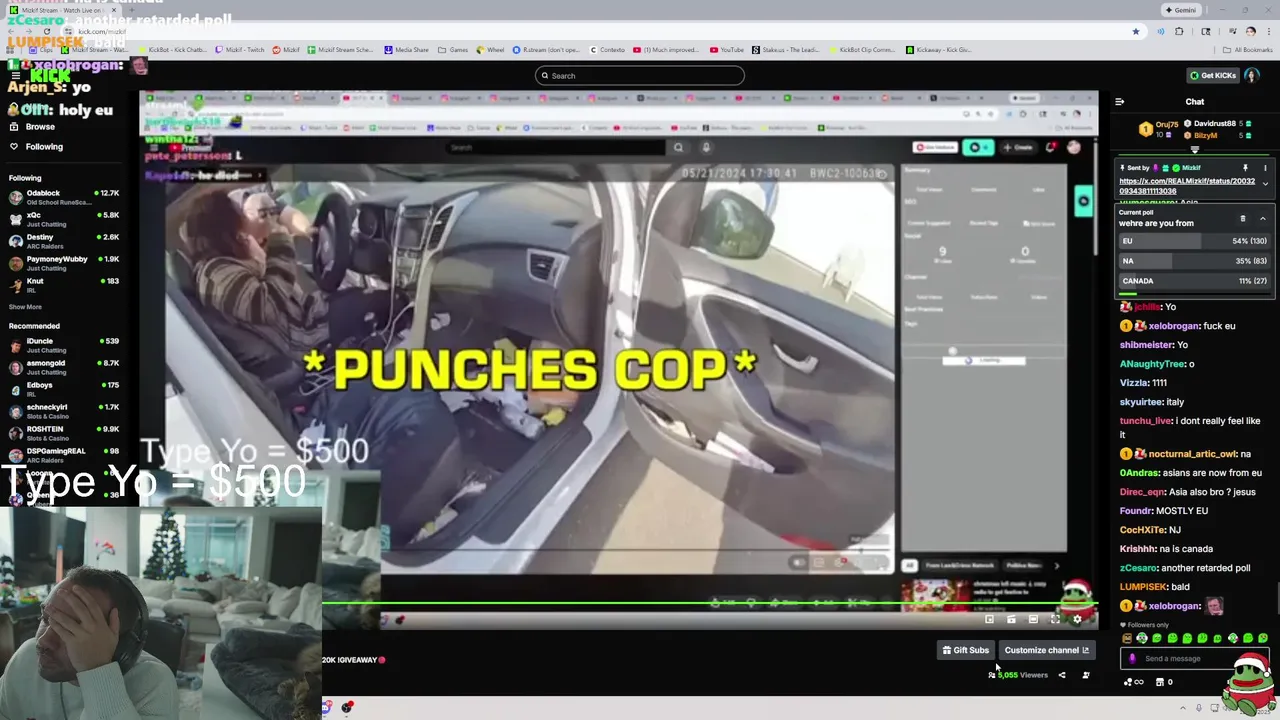Viewport: 1280px width, 720px height.
Task: Focus the Kick search field
Action: click(640, 76)
